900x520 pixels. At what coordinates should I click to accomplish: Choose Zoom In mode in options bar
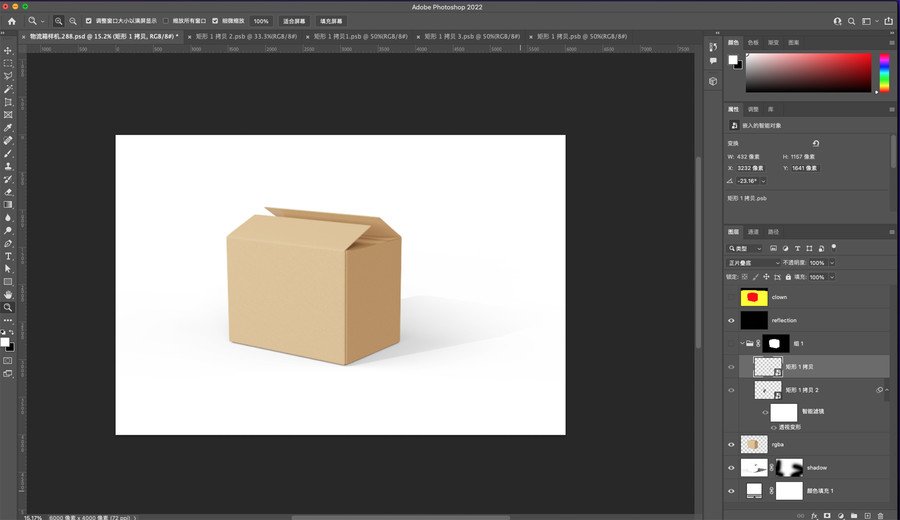pos(59,21)
